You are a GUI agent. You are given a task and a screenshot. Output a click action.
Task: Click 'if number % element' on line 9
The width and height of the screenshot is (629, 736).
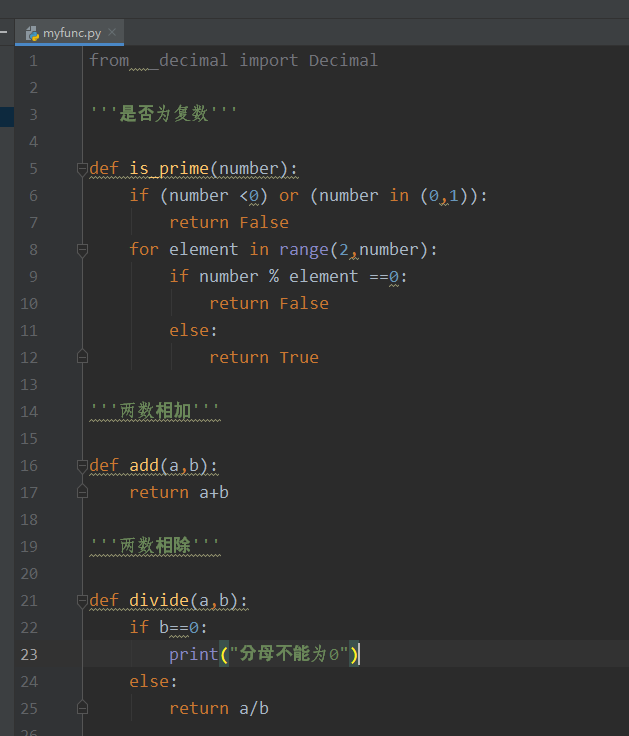[264, 276]
